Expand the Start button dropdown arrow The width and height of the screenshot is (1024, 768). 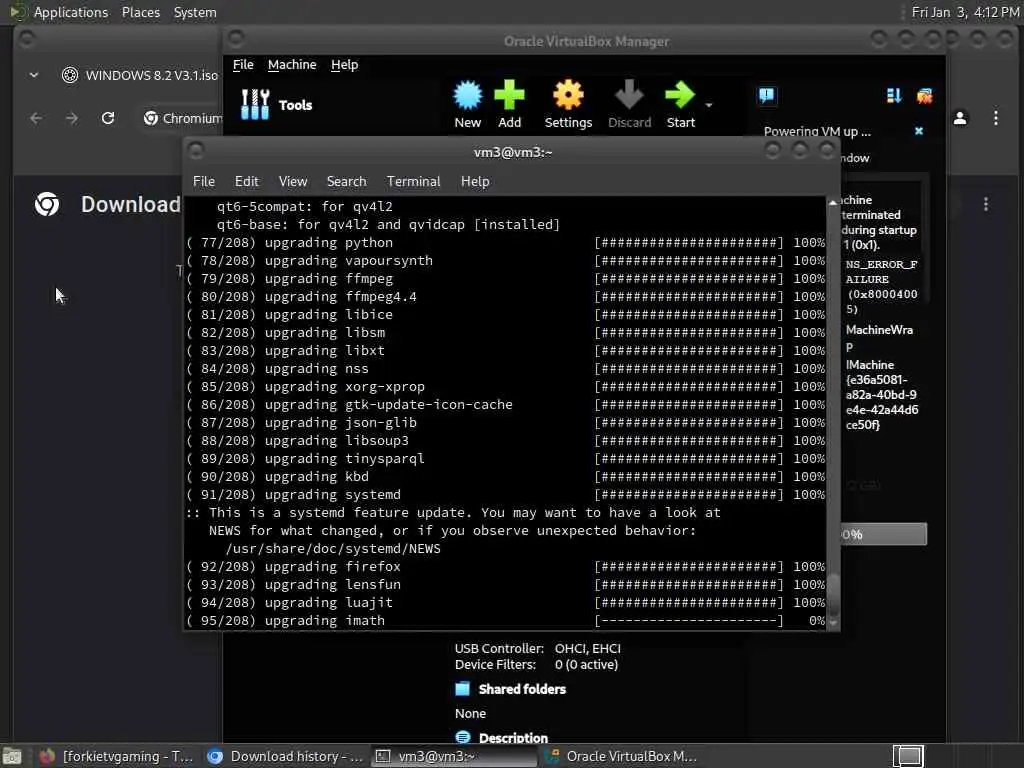709,105
